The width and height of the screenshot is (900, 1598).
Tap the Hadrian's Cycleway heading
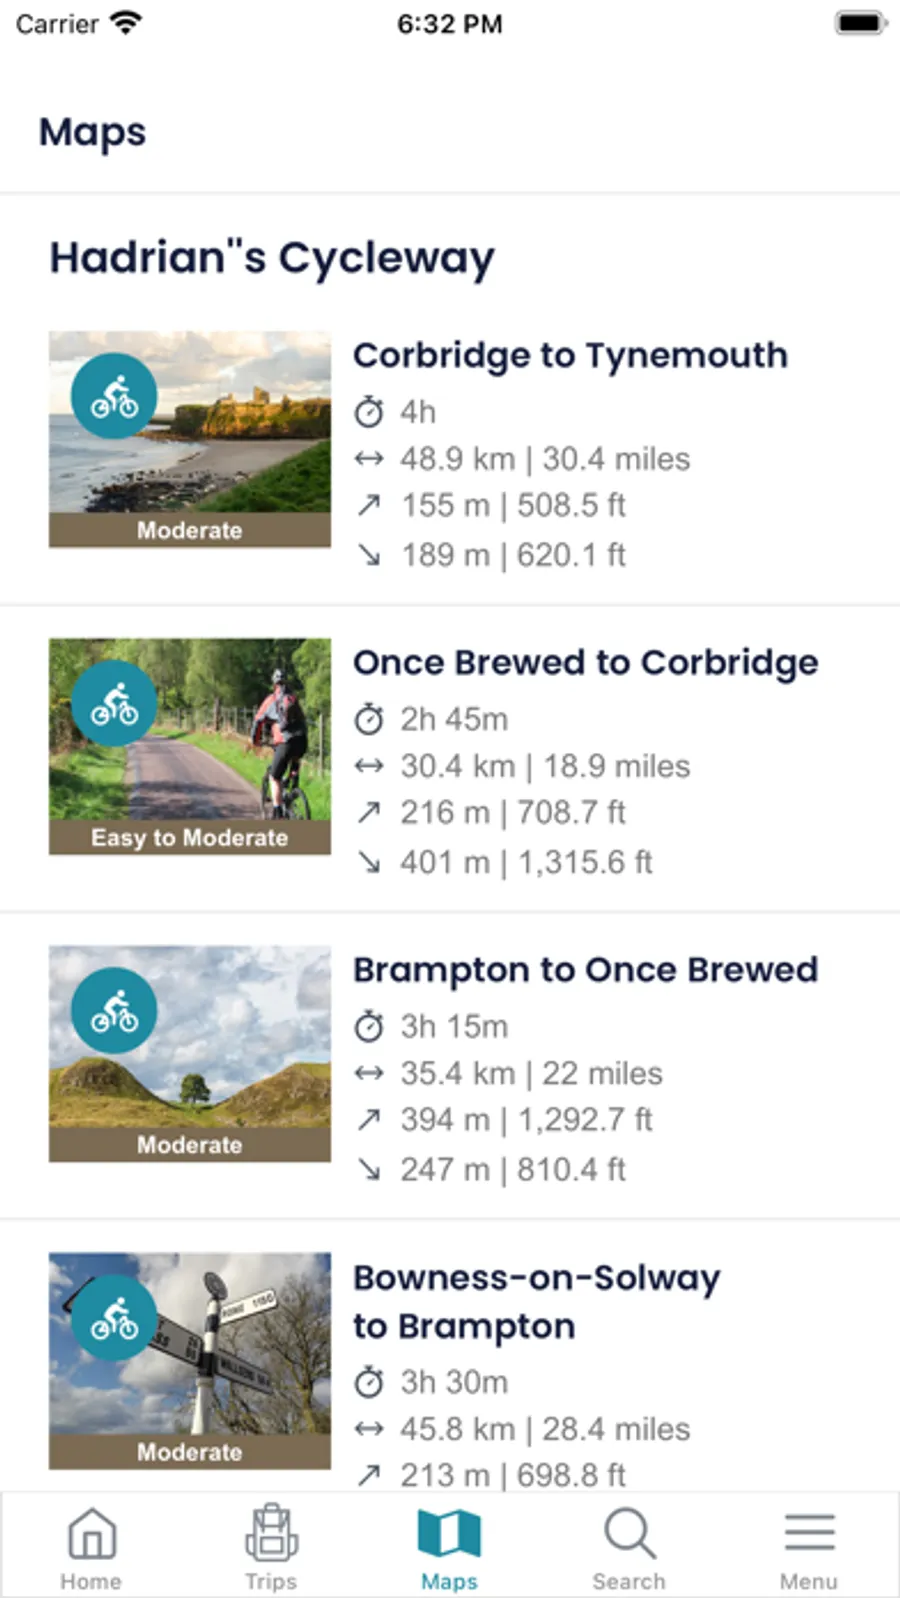coord(272,258)
